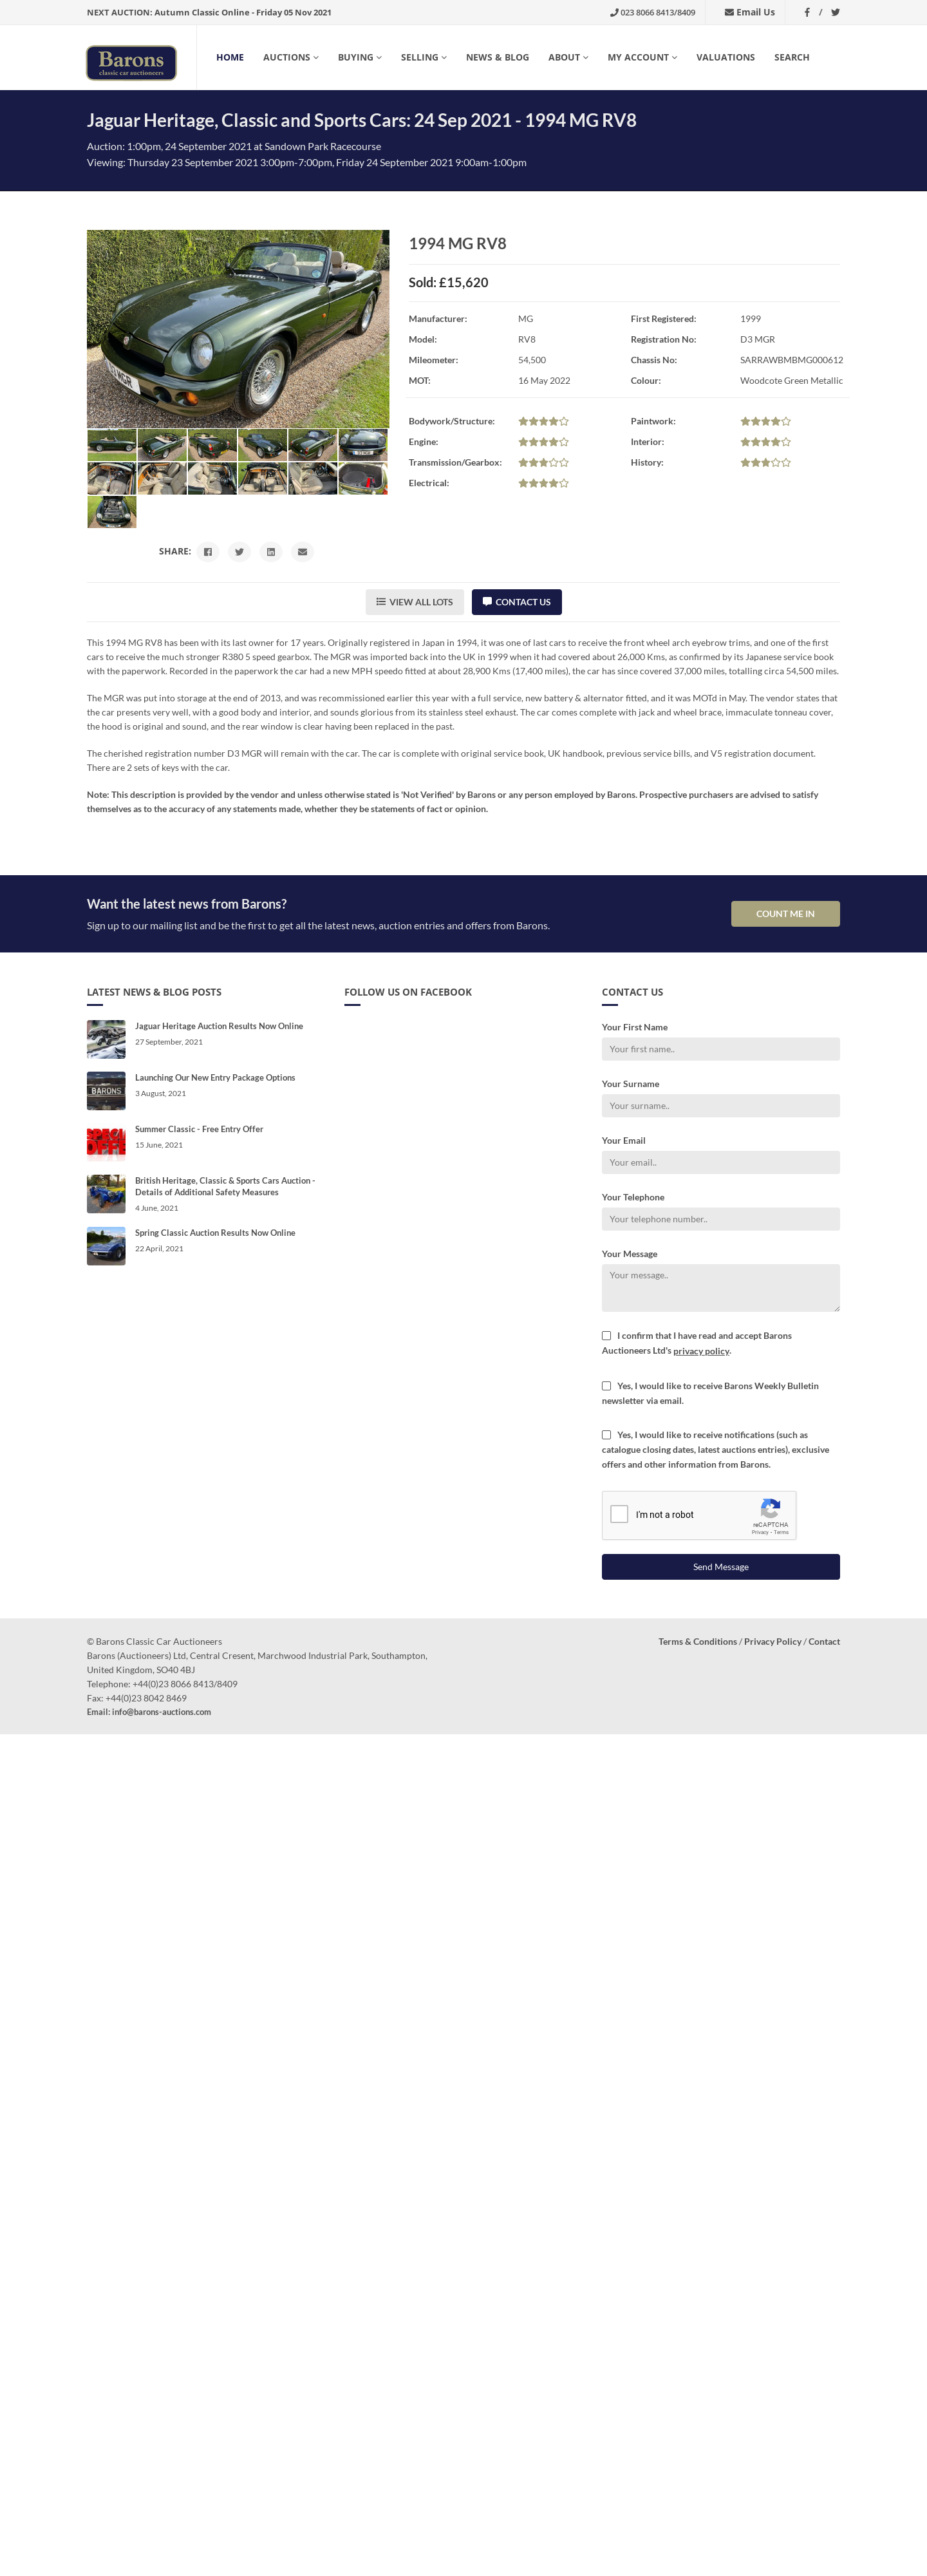Click Your Email input field
The height and width of the screenshot is (2576, 927).
(720, 1162)
